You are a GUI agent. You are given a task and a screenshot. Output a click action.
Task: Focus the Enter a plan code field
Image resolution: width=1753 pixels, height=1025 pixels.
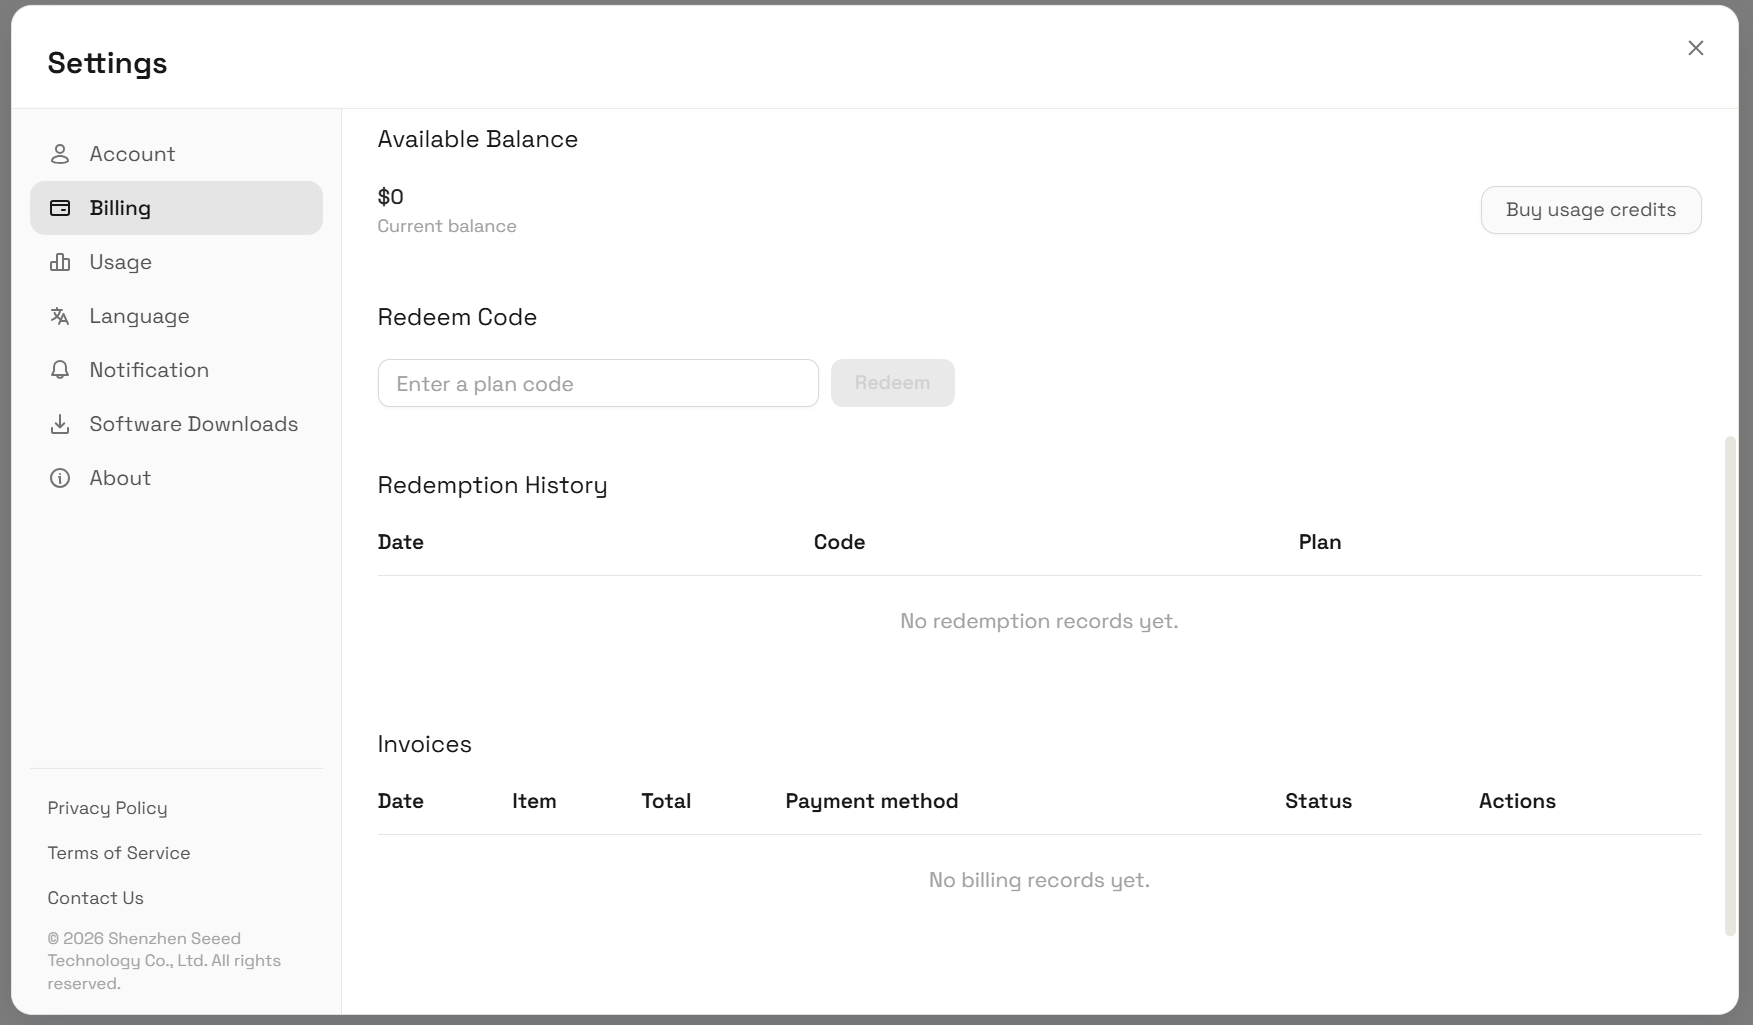598,383
